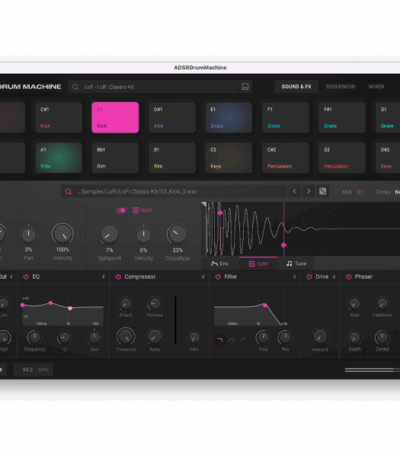The width and height of the screenshot is (400, 457).
Task: Select the band-pass filter shape
Action: (232, 340)
